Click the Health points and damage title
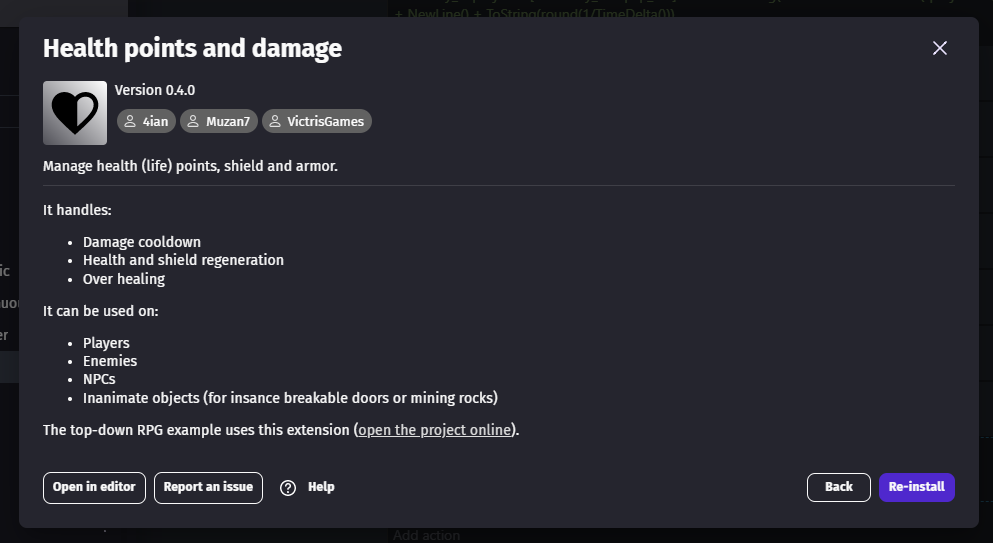This screenshot has width=993, height=543. click(193, 48)
